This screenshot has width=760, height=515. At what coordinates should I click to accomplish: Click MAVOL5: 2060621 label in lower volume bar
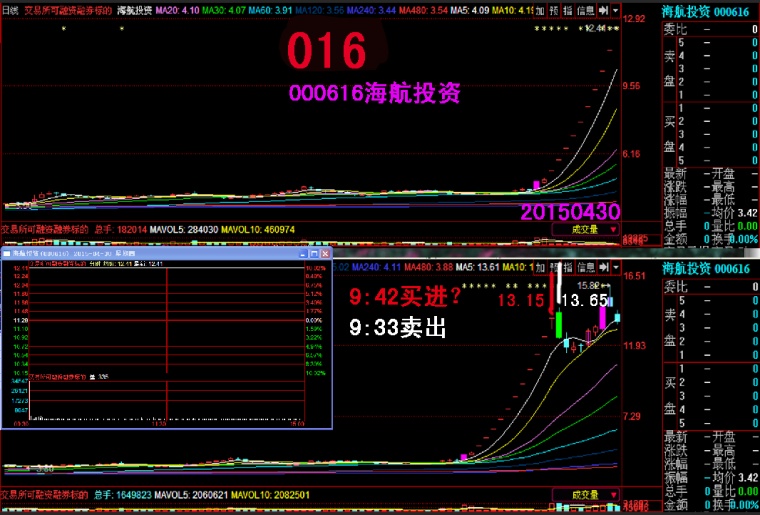191,495
